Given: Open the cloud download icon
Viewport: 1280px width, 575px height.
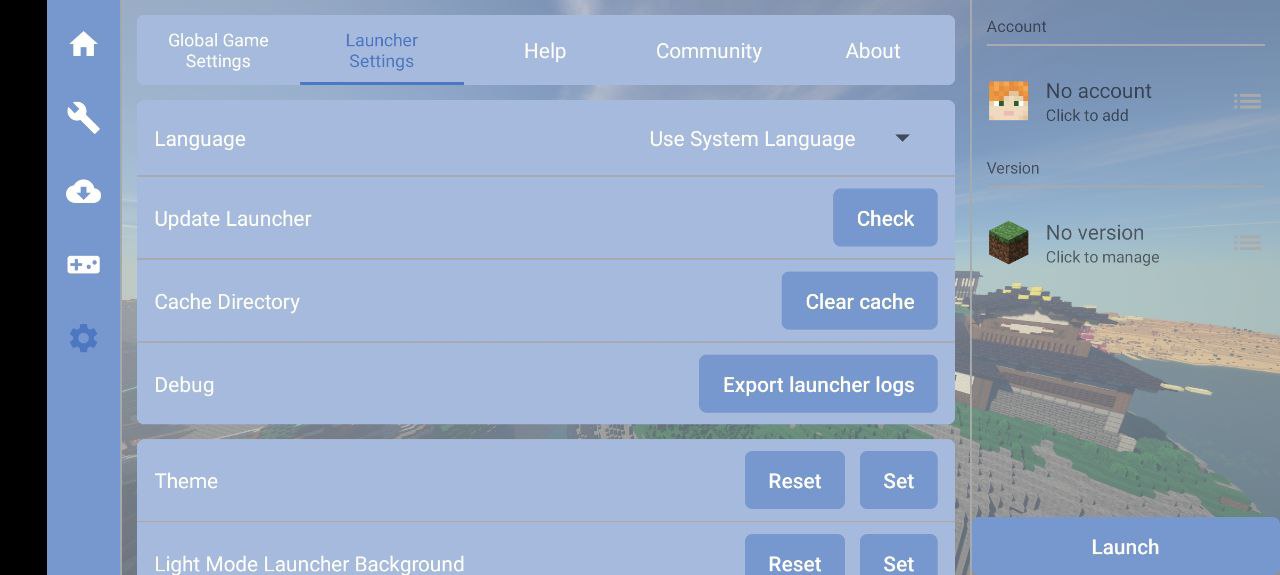Looking at the screenshot, I should coord(83,192).
